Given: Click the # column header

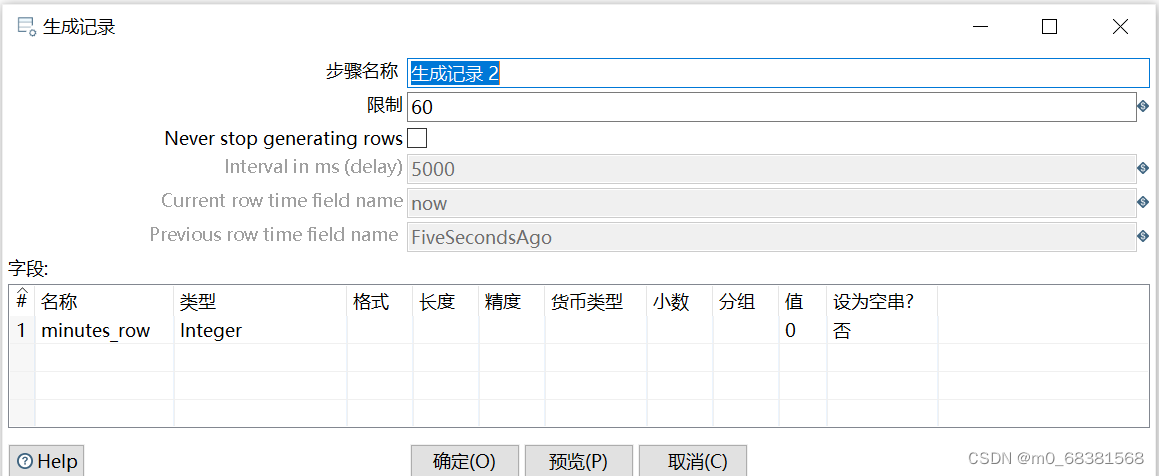Looking at the screenshot, I should pos(21,300).
